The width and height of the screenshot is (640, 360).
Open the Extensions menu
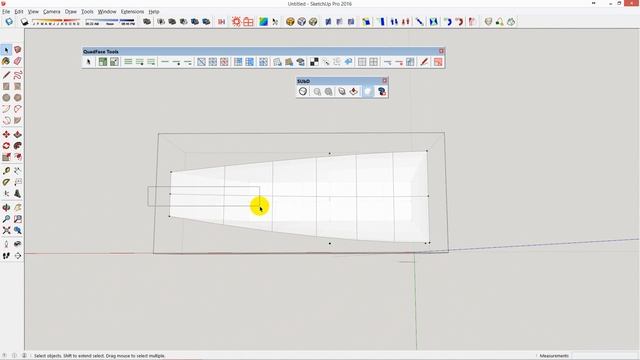tap(132, 11)
